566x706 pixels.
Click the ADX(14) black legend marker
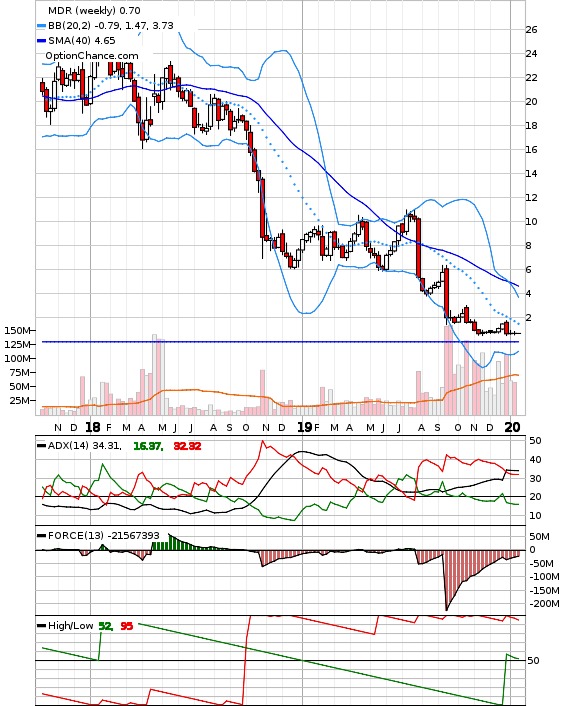point(41,446)
